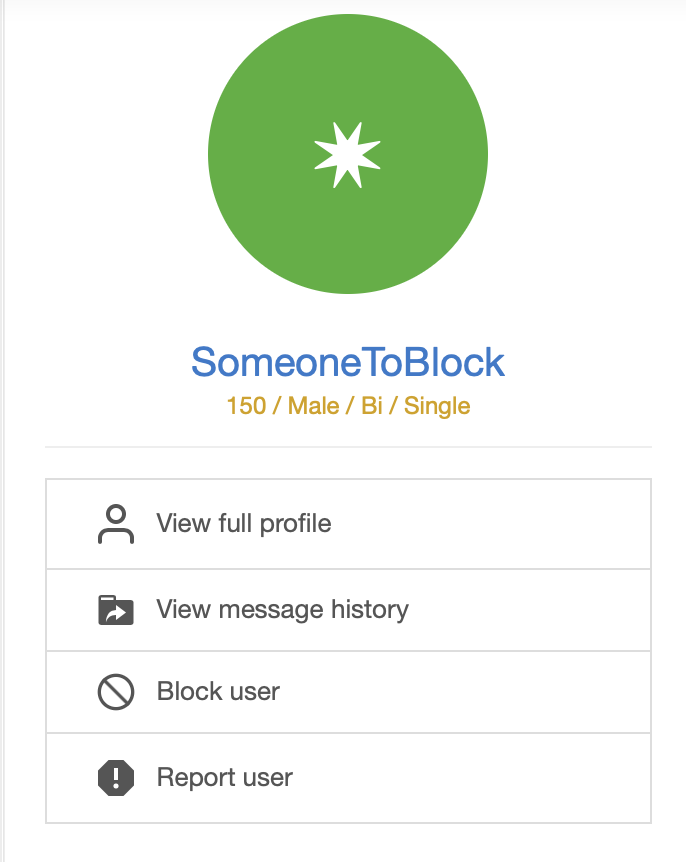This screenshot has height=862, width=686.
Task: Click the octagon exclamation icon beside Report user
Action: point(116,778)
